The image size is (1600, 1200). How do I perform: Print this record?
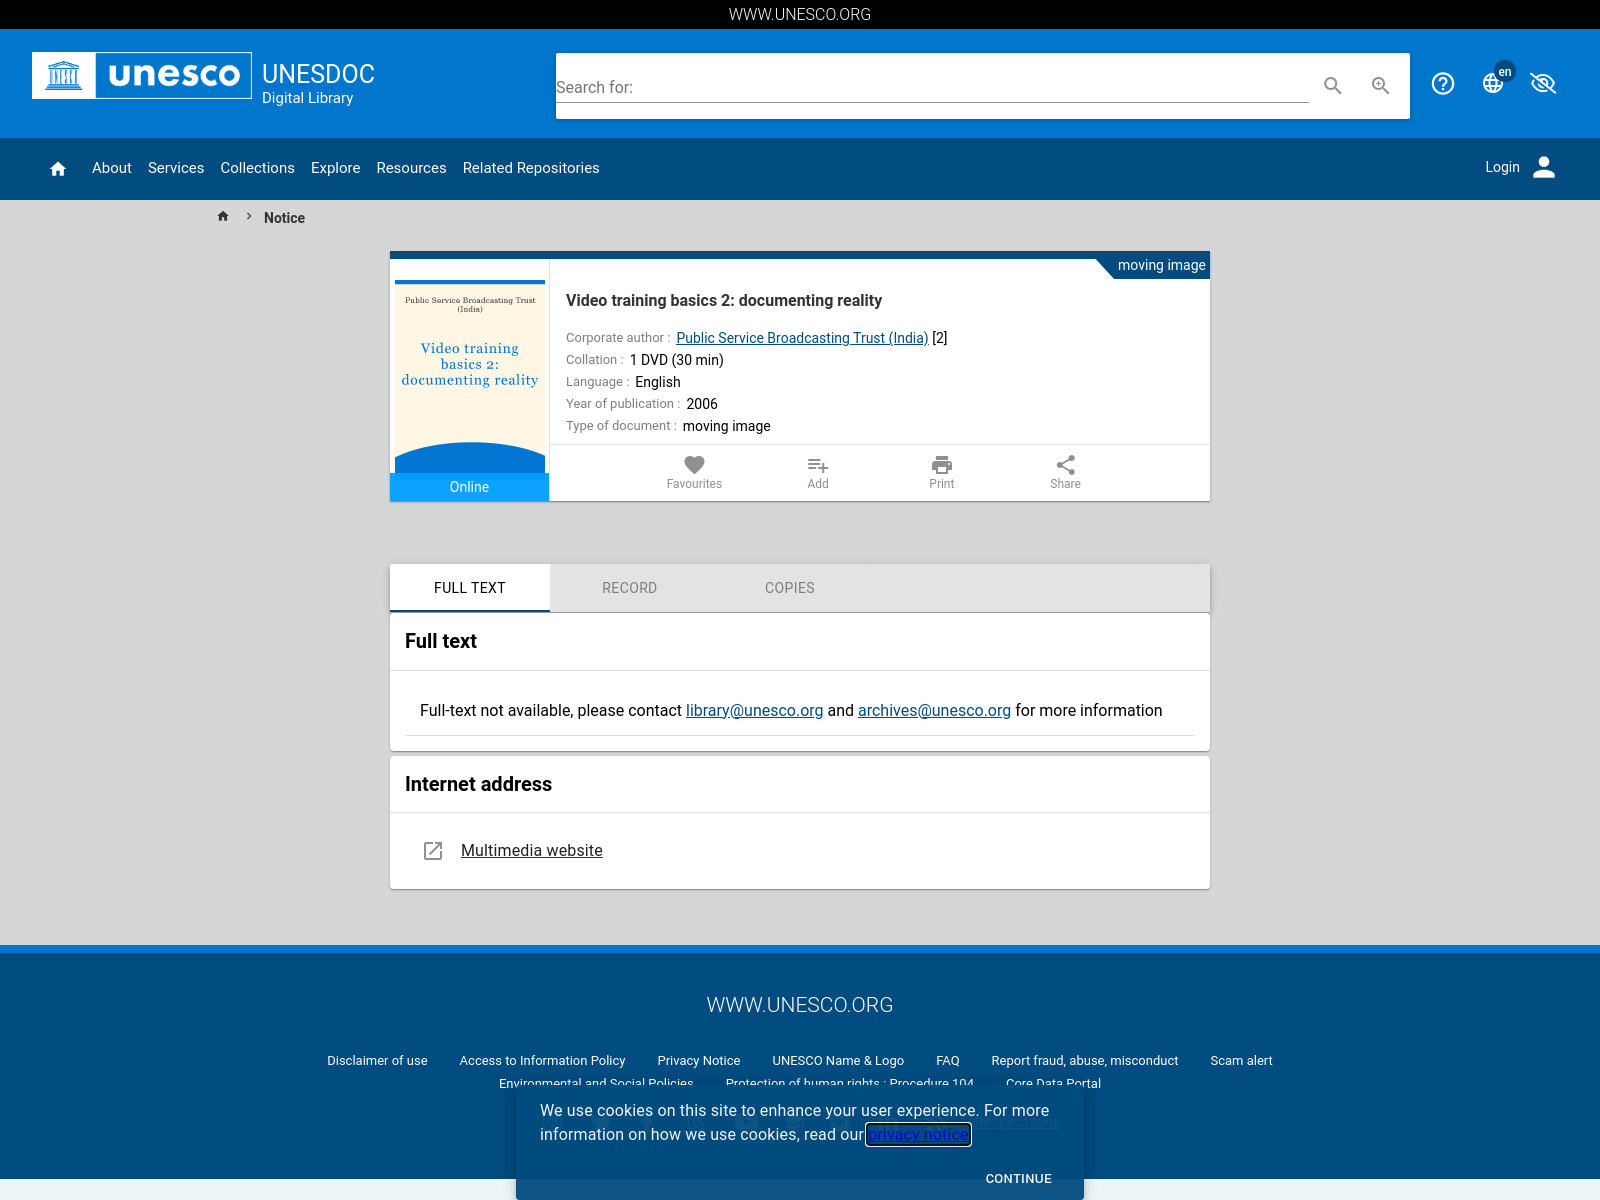click(942, 472)
